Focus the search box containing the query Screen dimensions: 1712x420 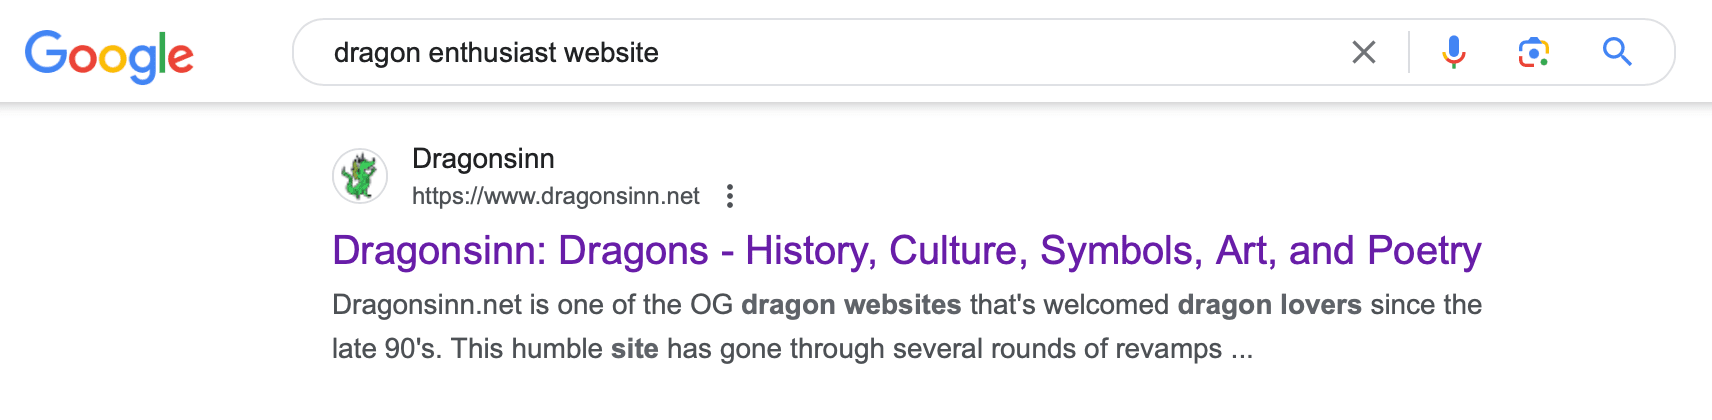click(900, 52)
